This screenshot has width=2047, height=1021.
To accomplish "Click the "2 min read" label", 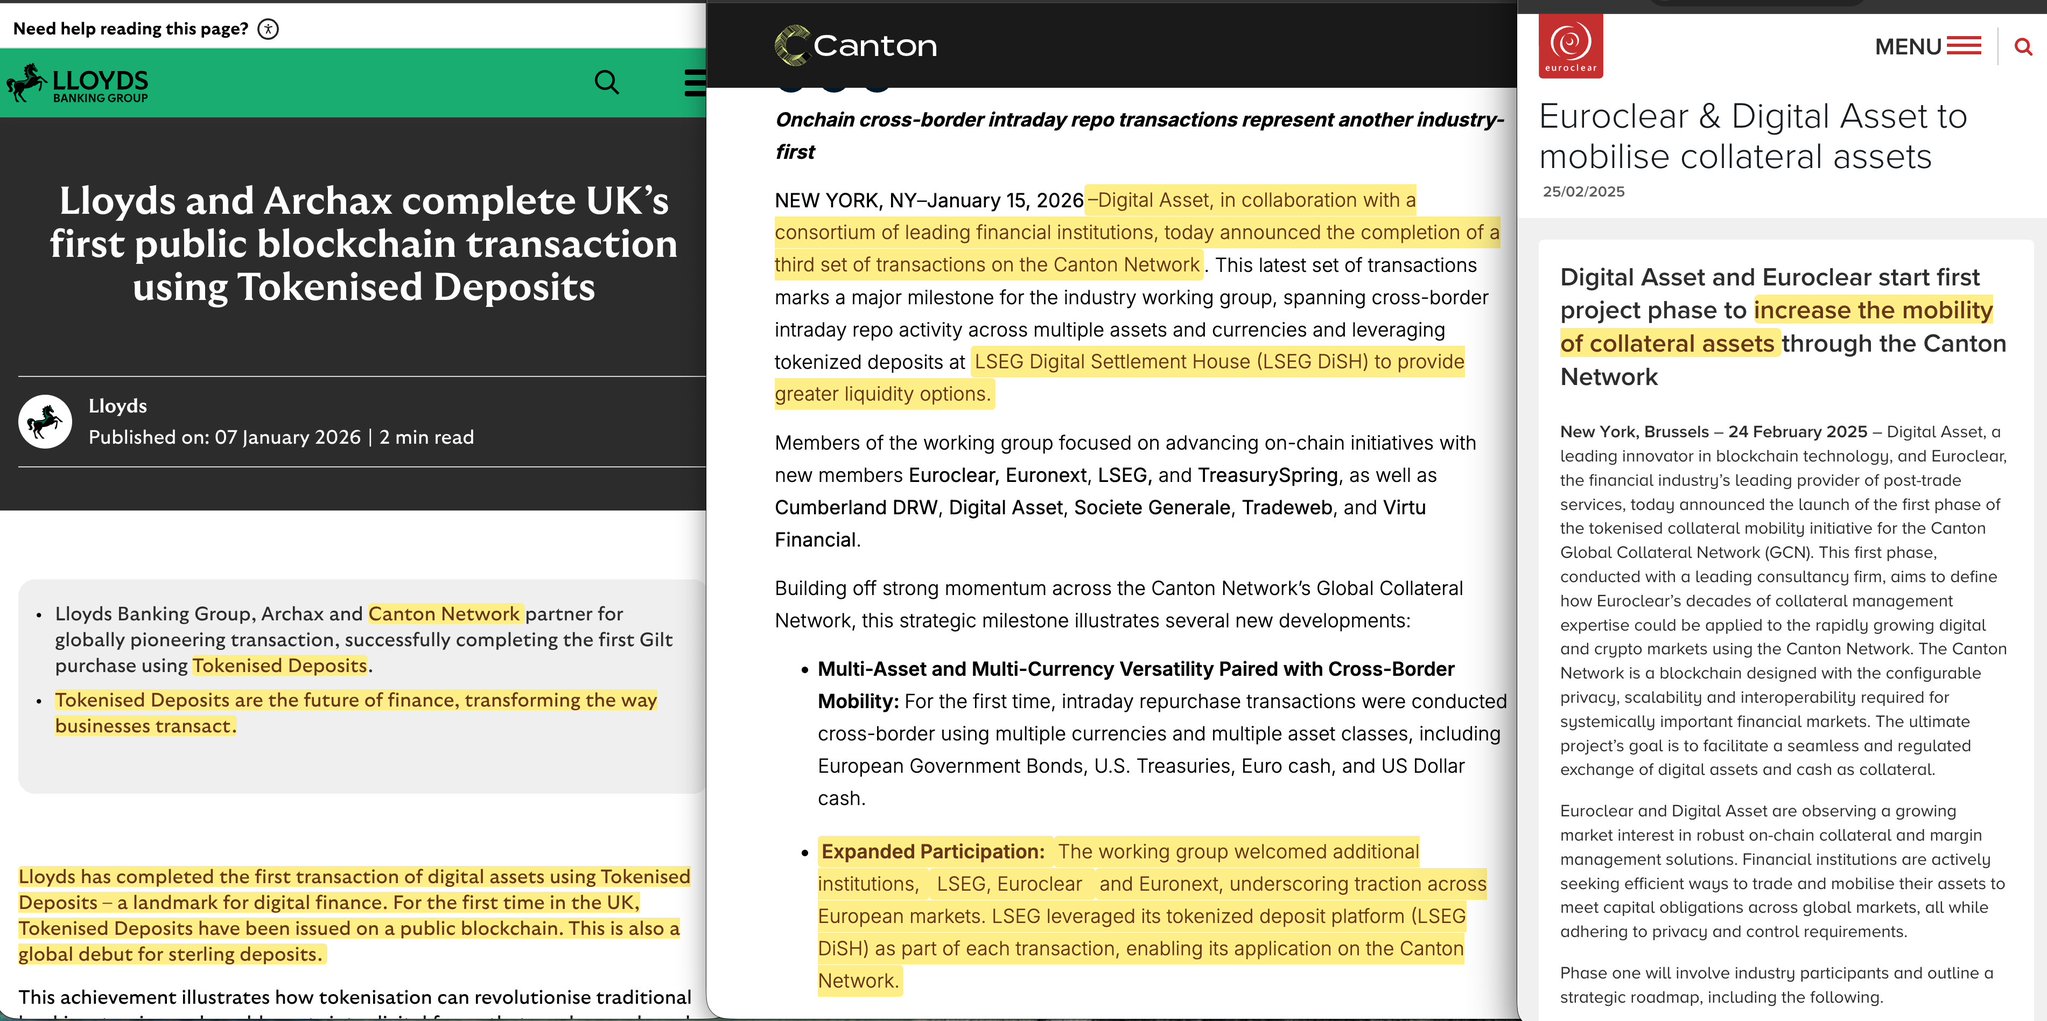I will [427, 437].
